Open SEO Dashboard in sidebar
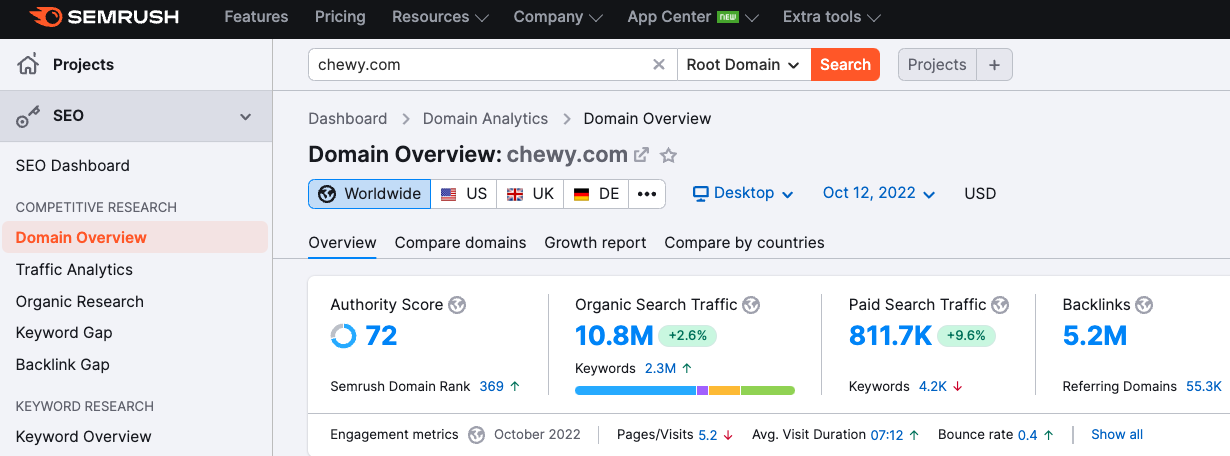Screen dimensions: 1230x456 (73, 166)
